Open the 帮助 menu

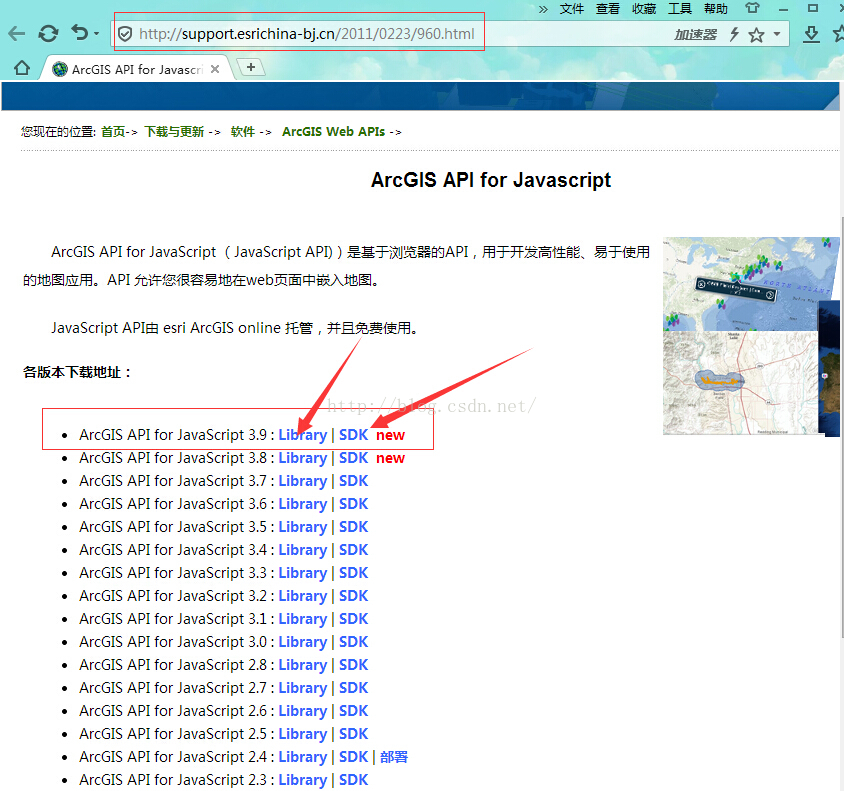(x=716, y=9)
